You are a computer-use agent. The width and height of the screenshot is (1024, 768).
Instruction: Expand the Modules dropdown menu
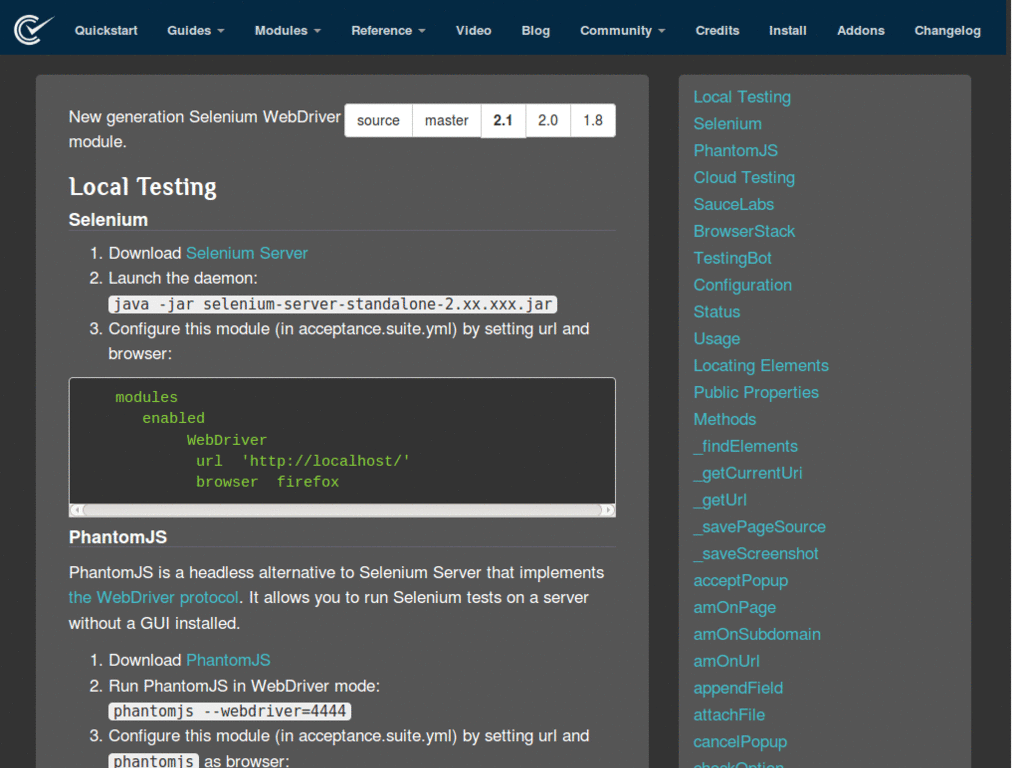click(287, 31)
